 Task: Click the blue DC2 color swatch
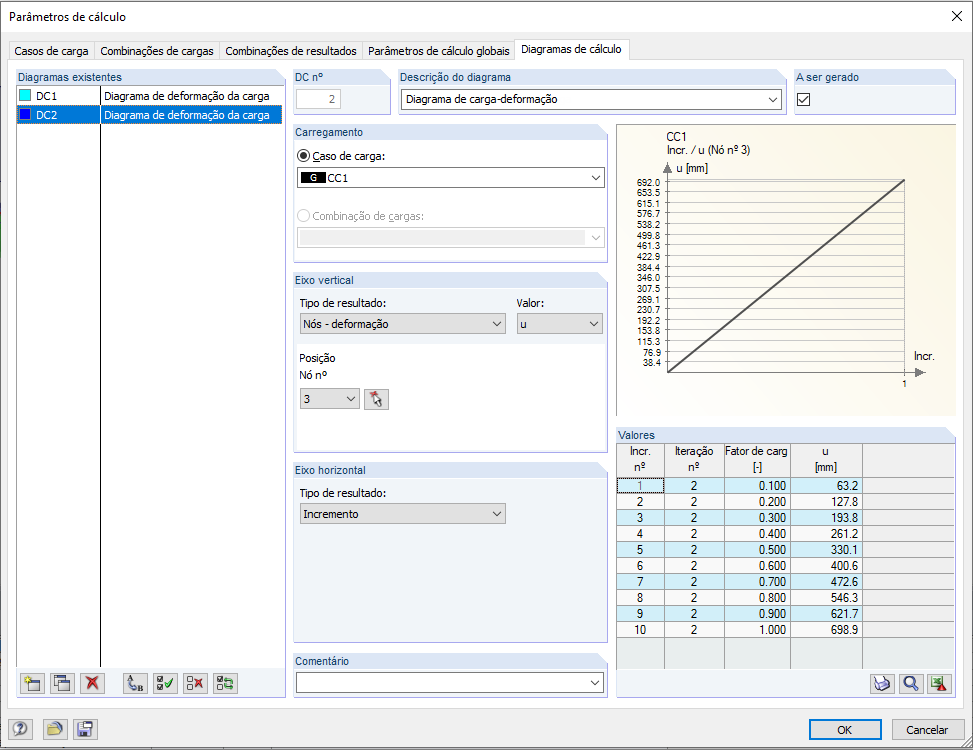tap(25, 115)
